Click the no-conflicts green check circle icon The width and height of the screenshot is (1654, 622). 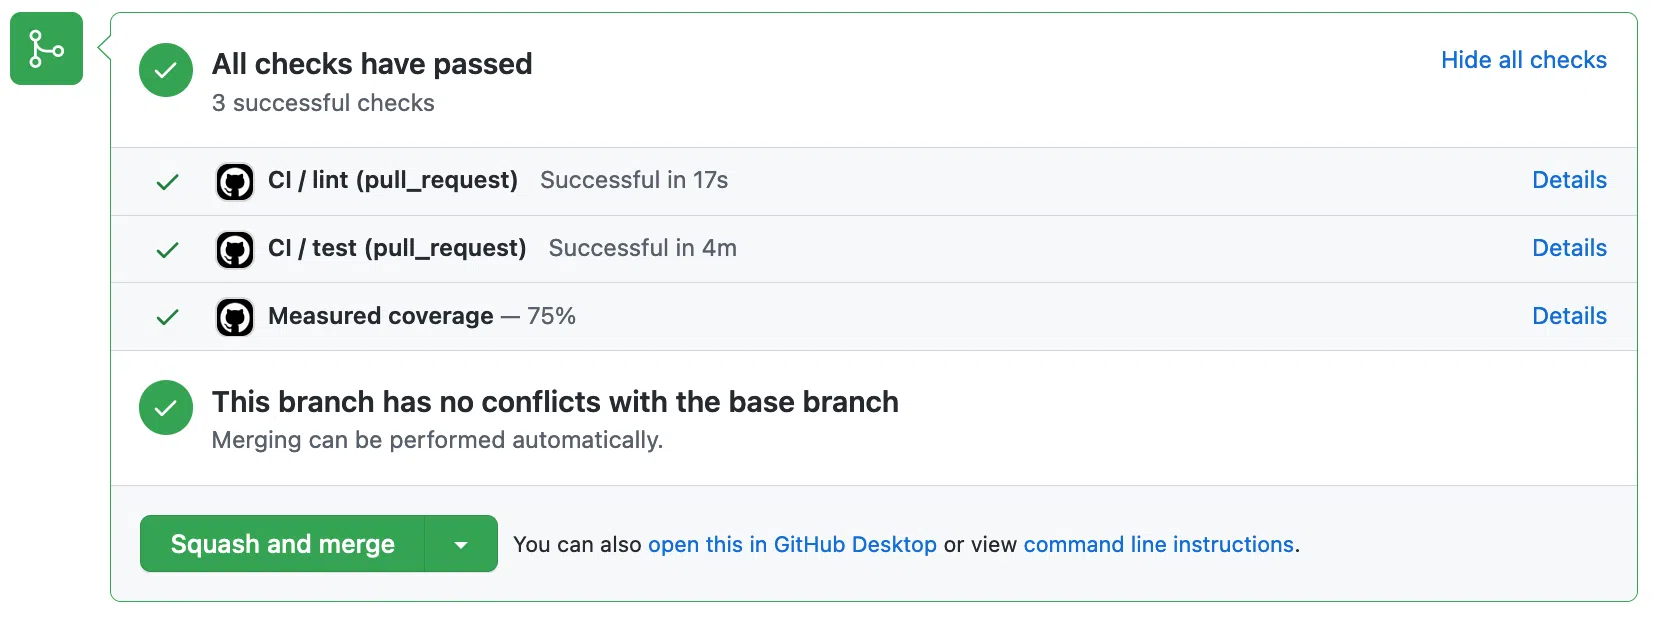click(x=166, y=408)
